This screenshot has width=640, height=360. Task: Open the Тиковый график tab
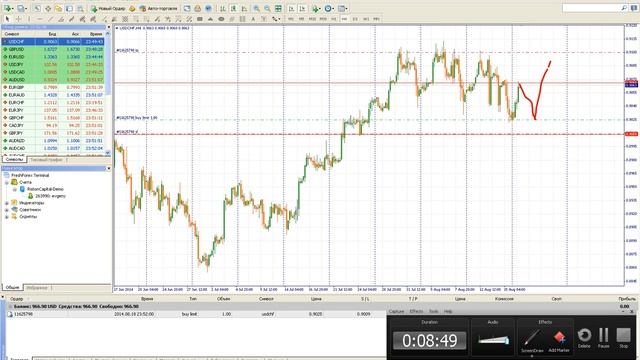point(47,160)
